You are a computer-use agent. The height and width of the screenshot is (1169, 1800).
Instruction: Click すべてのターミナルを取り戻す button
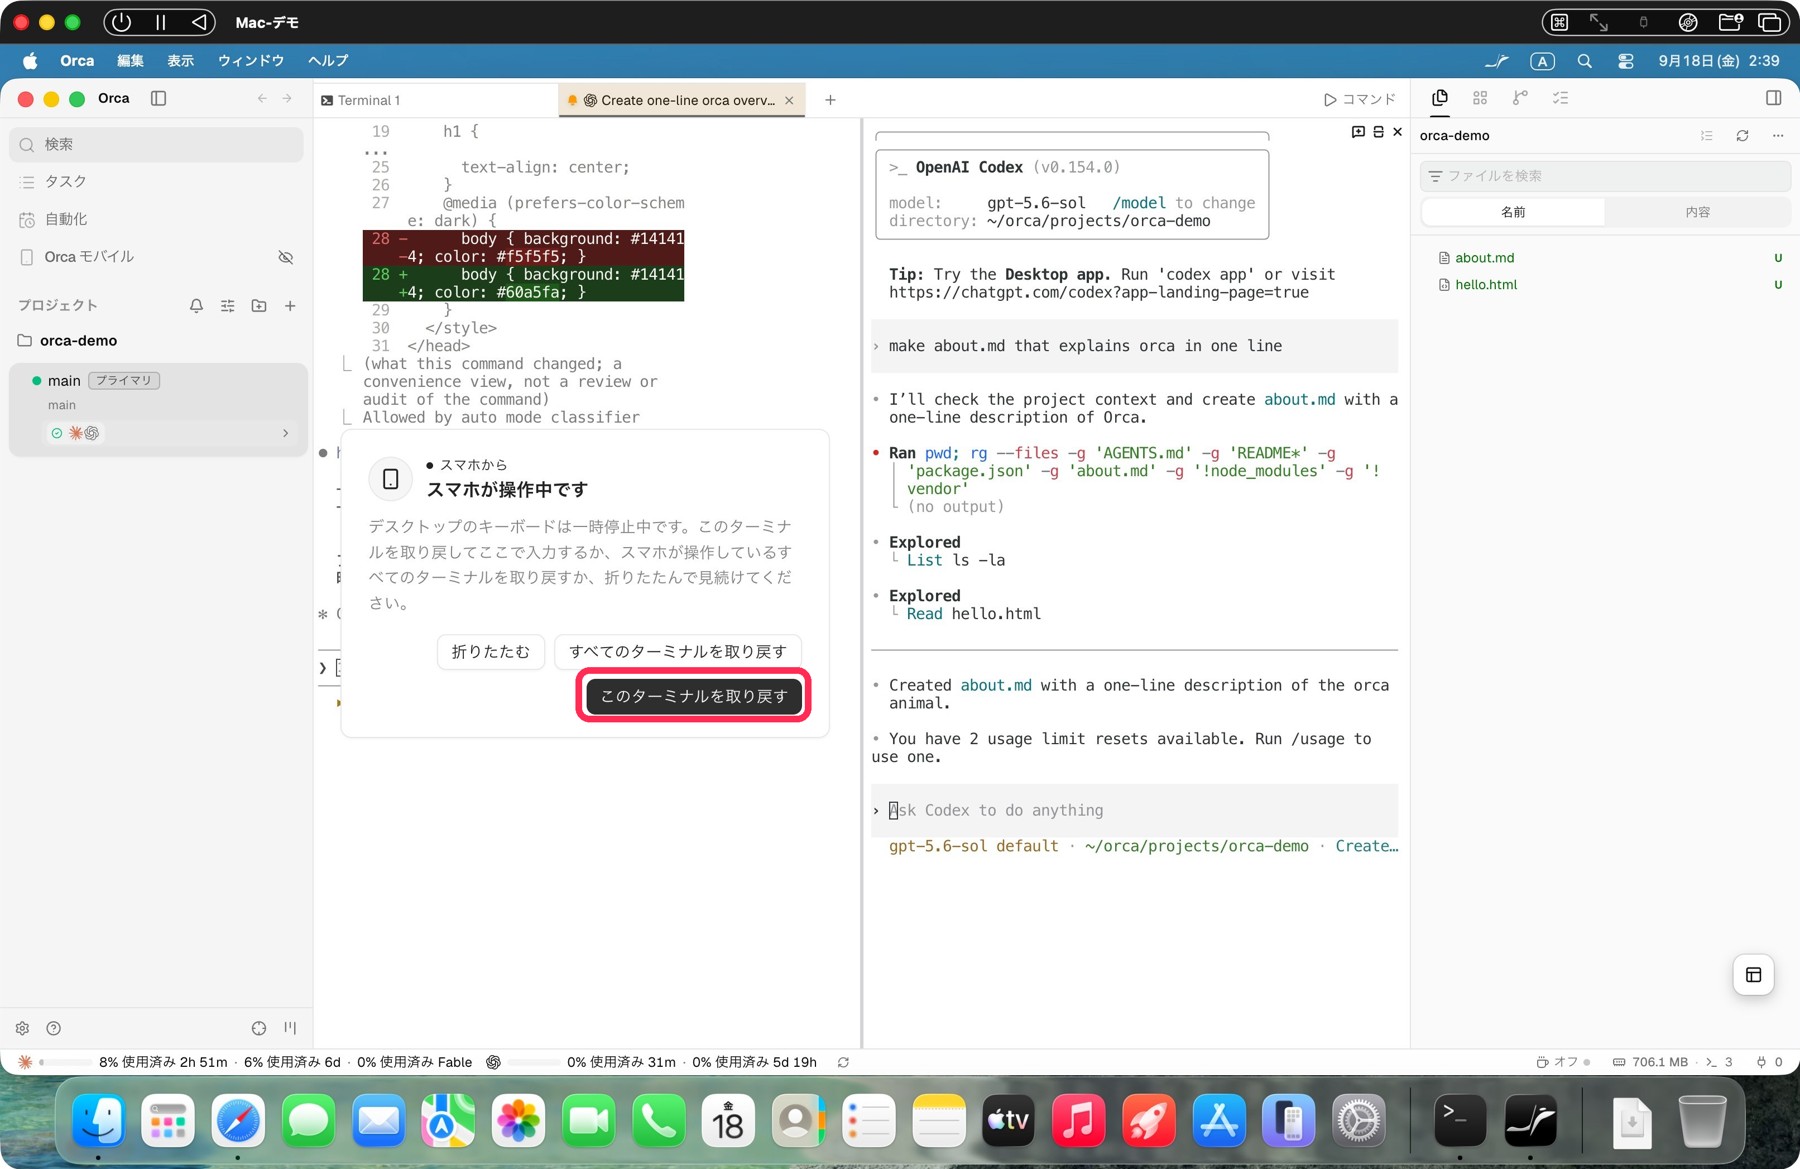(x=678, y=651)
